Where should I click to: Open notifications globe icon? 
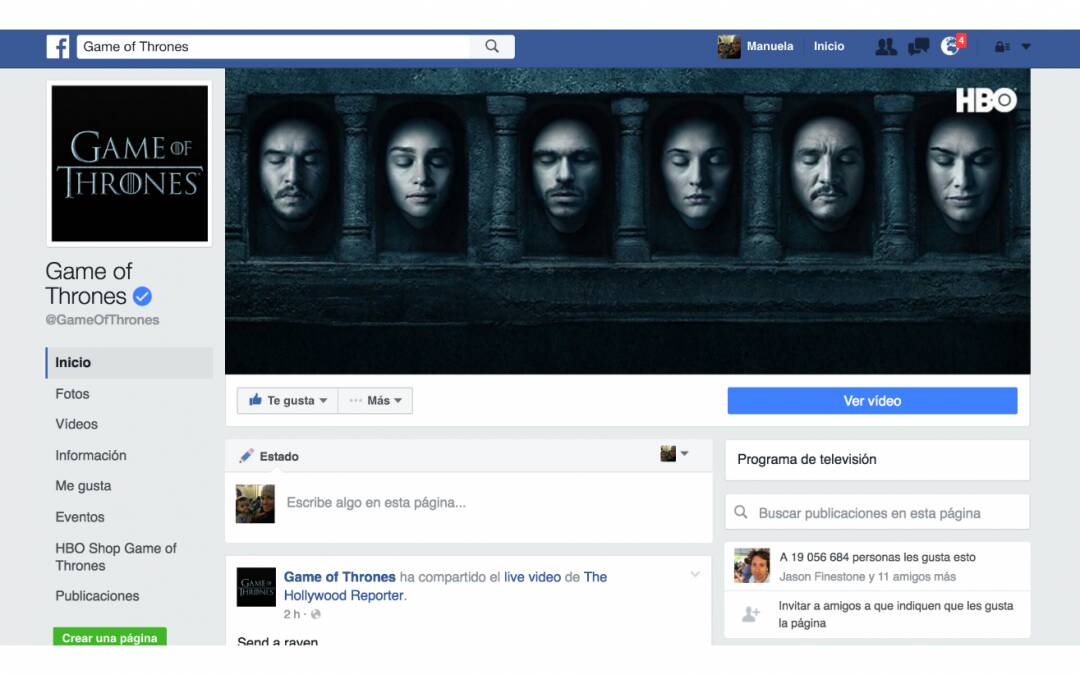pyautogui.click(x=951, y=46)
